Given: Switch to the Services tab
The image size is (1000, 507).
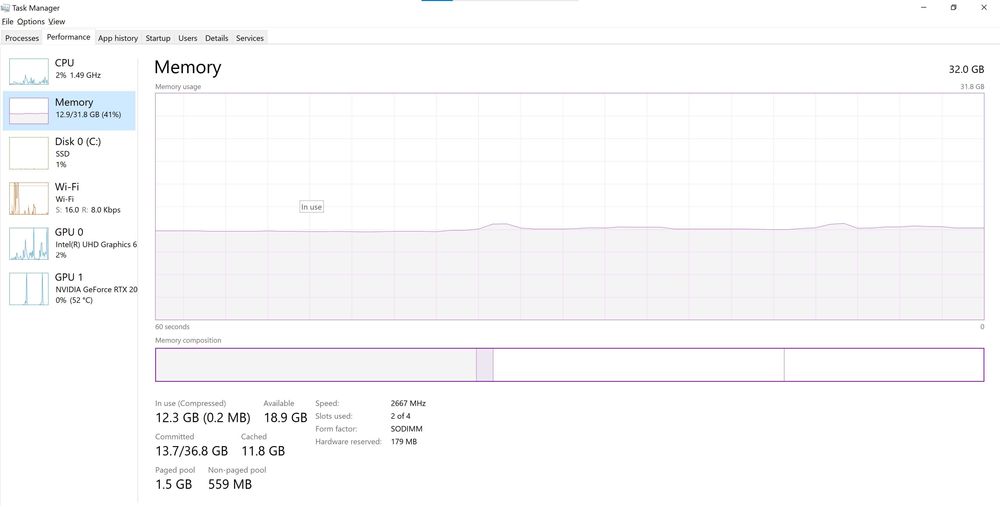Looking at the screenshot, I should point(250,38).
